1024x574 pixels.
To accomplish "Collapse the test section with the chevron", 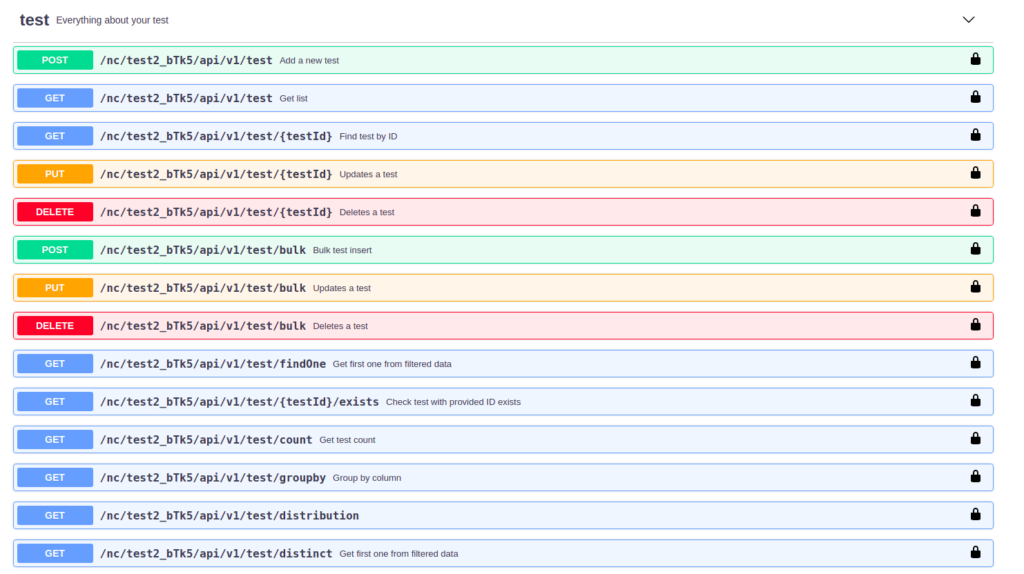I will (x=968, y=20).
